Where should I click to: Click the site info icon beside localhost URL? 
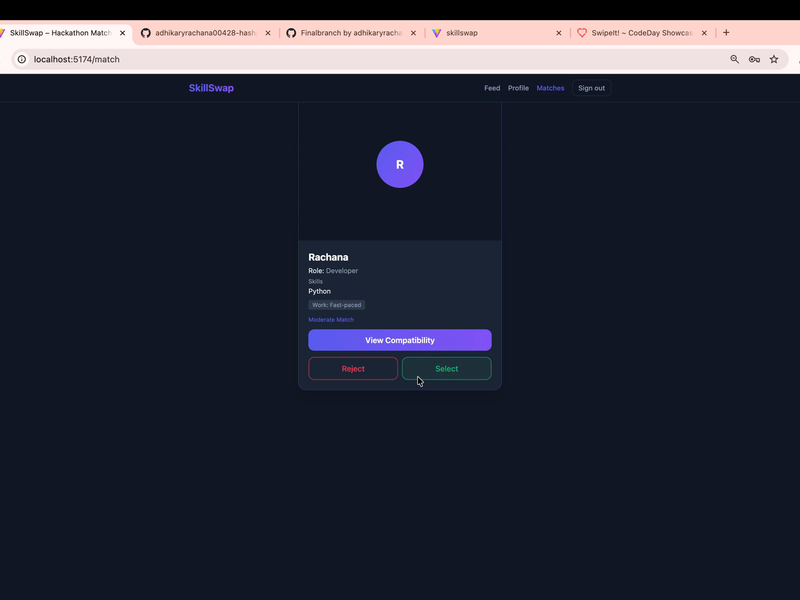click(x=22, y=59)
